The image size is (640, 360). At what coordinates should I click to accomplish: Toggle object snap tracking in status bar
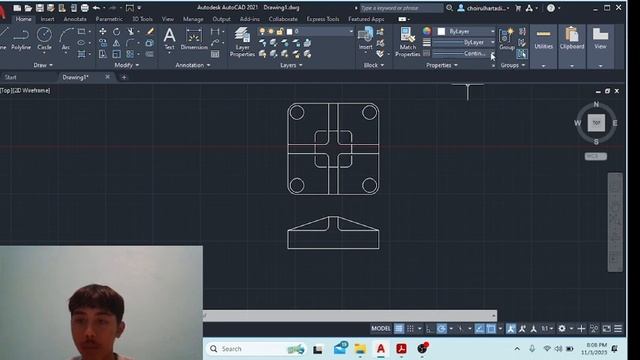tap(480, 329)
